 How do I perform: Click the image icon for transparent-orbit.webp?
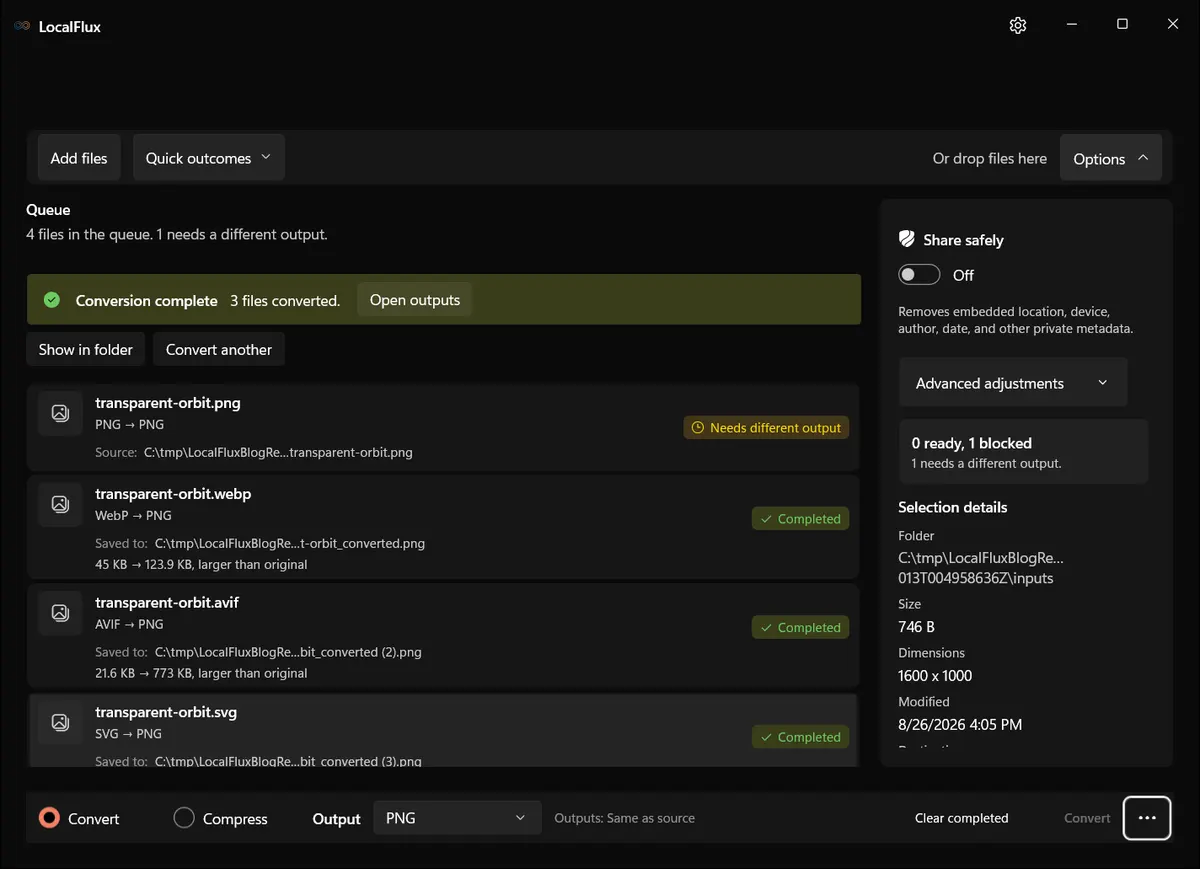(x=60, y=504)
